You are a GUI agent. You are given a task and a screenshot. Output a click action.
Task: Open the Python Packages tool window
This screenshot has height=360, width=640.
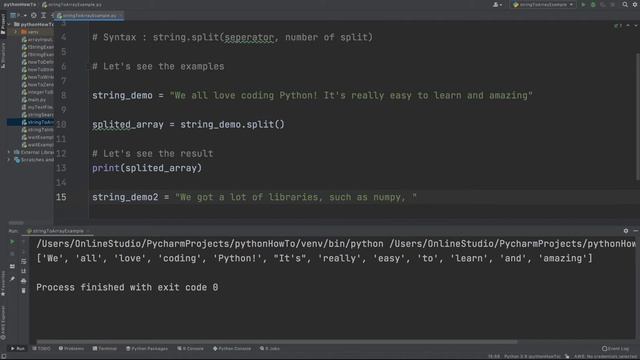(x=147, y=349)
